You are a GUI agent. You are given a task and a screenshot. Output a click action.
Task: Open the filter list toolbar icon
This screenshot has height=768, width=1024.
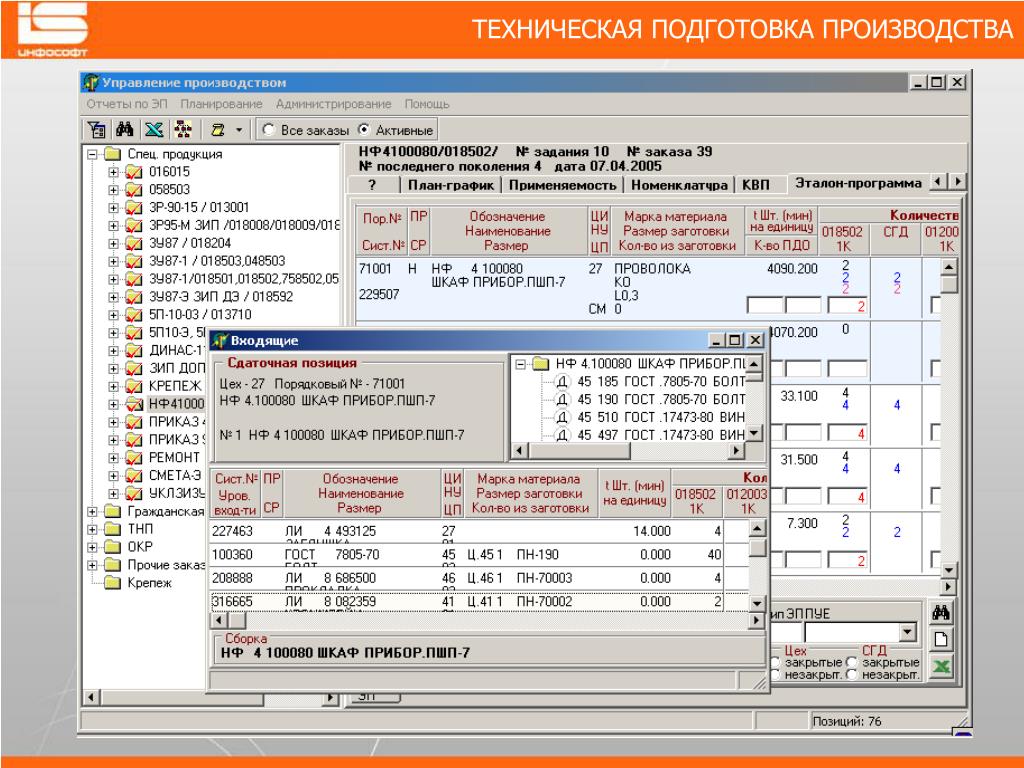tap(97, 130)
